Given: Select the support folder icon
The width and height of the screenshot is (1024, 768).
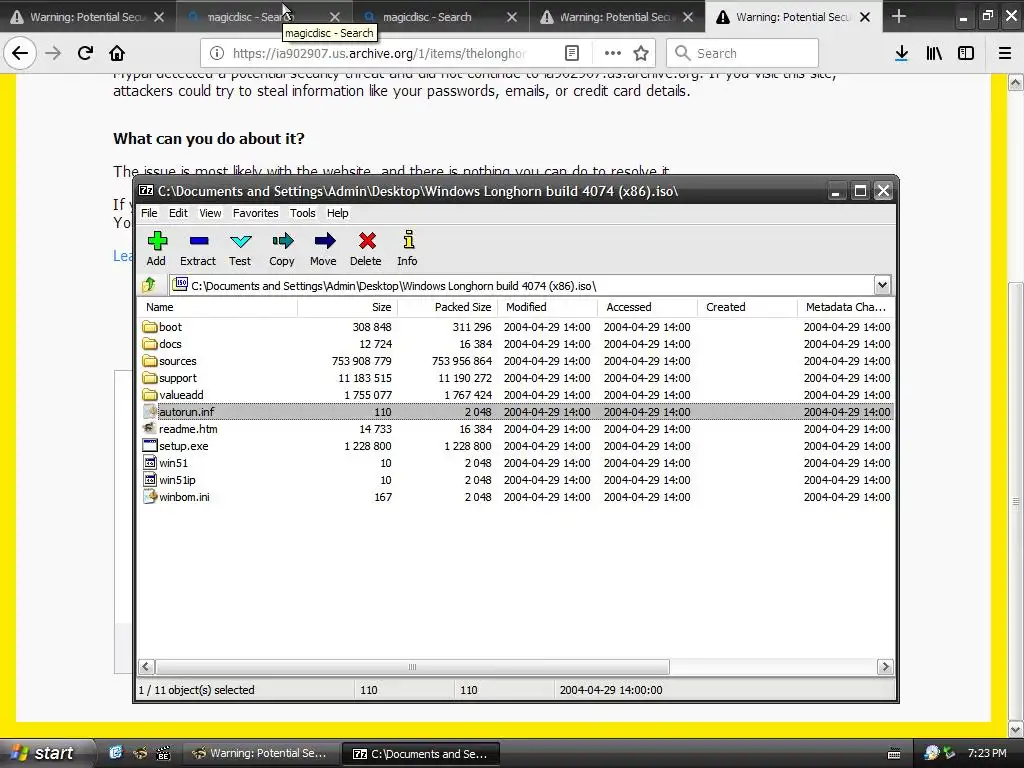Looking at the screenshot, I should click(150, 377).
